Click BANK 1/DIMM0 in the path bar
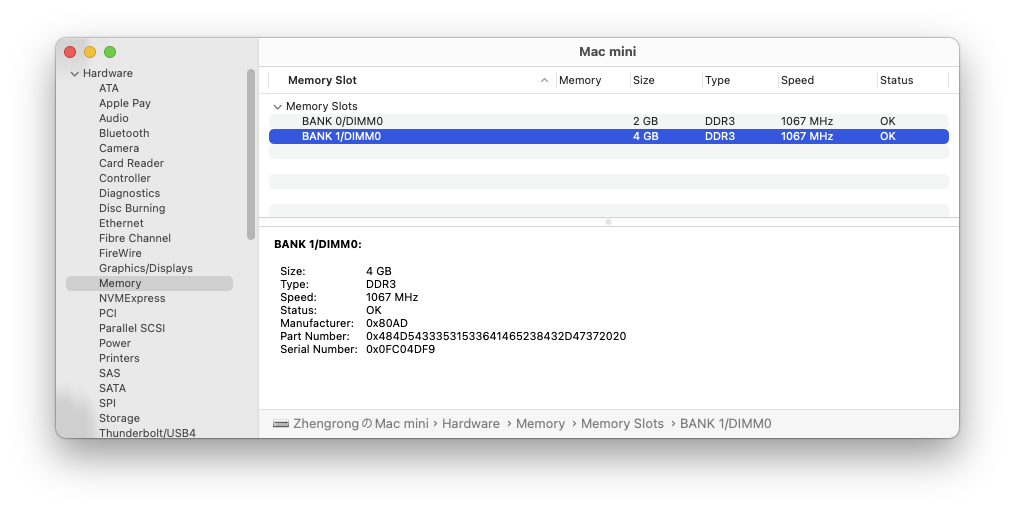This screenshot has width=1015, height=512. (x=725, y=424)
